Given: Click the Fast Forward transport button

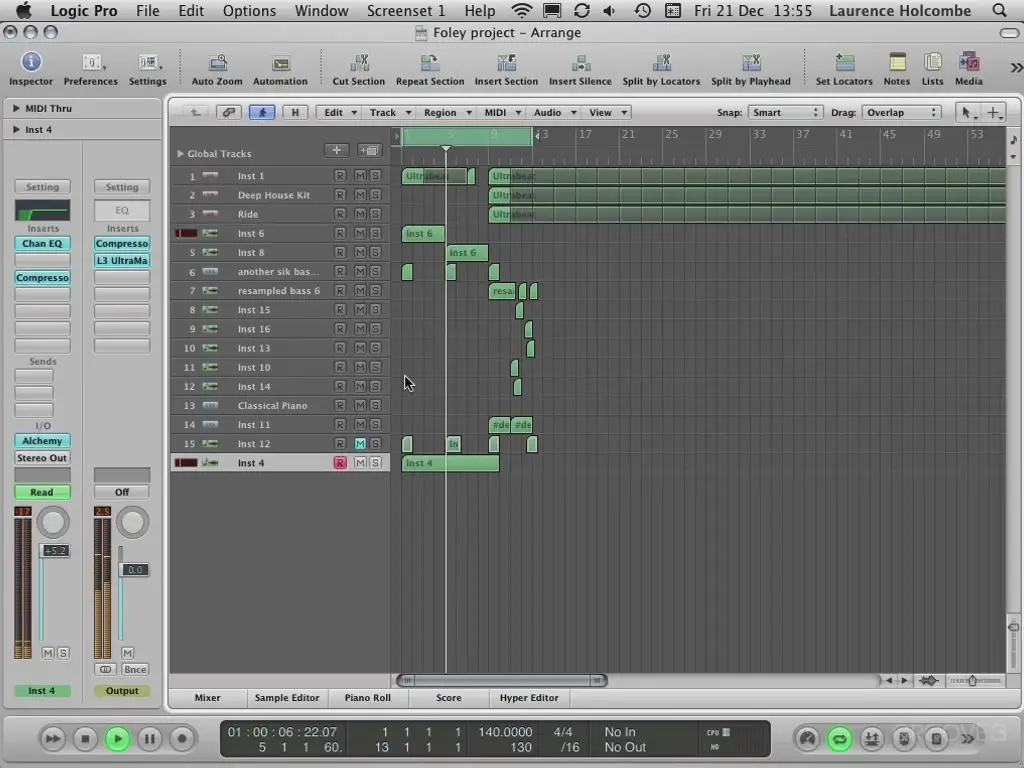Looking at the screenshot, I should 52,739.
